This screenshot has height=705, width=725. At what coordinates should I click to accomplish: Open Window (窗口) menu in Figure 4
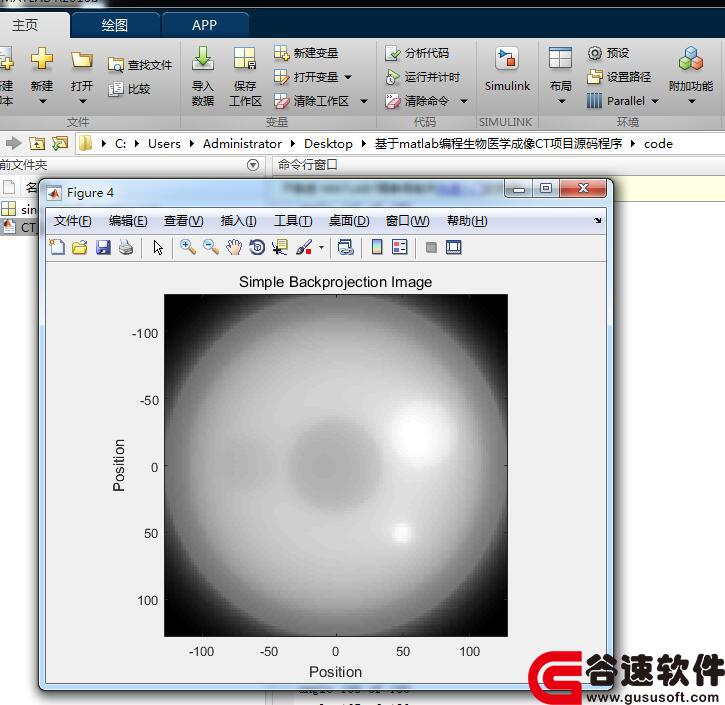[x=407, y=221]
